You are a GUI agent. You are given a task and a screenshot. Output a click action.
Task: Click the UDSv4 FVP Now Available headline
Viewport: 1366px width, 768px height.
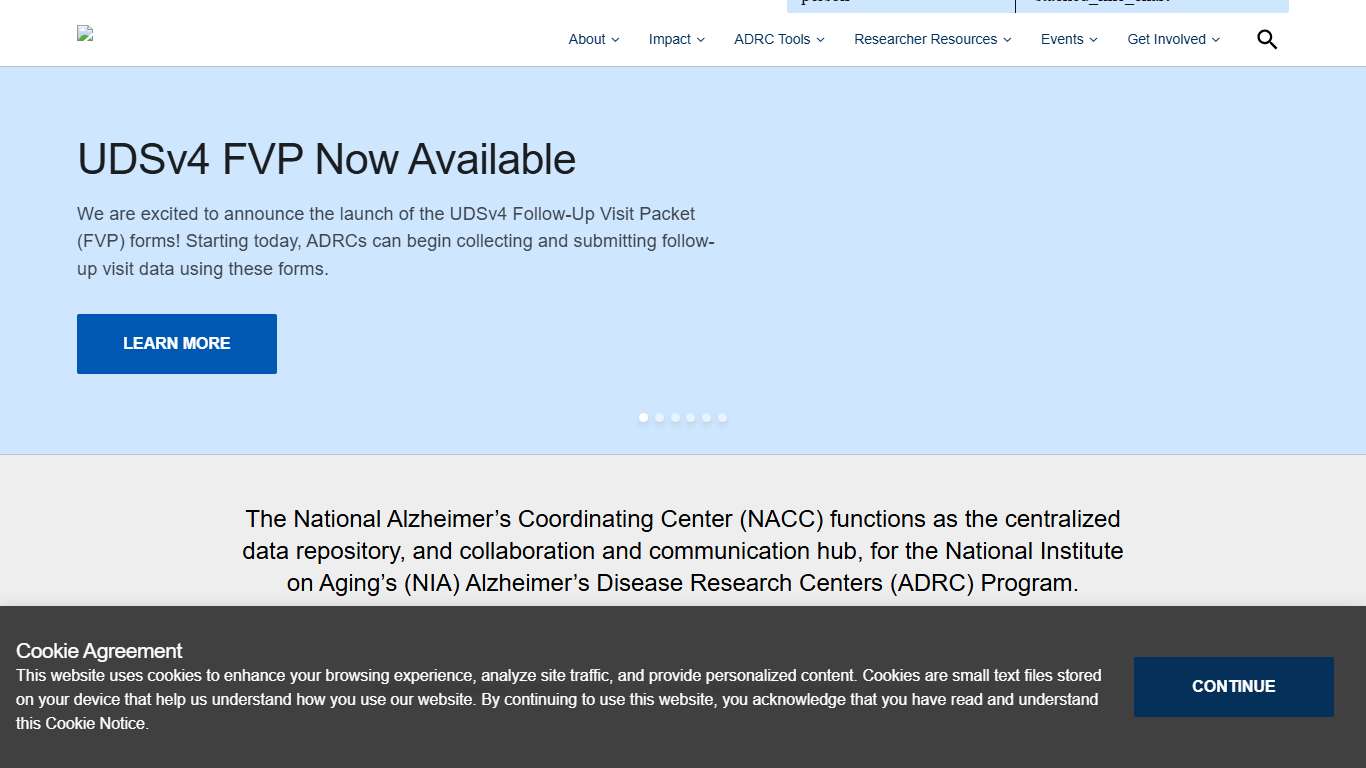[326, 159]
